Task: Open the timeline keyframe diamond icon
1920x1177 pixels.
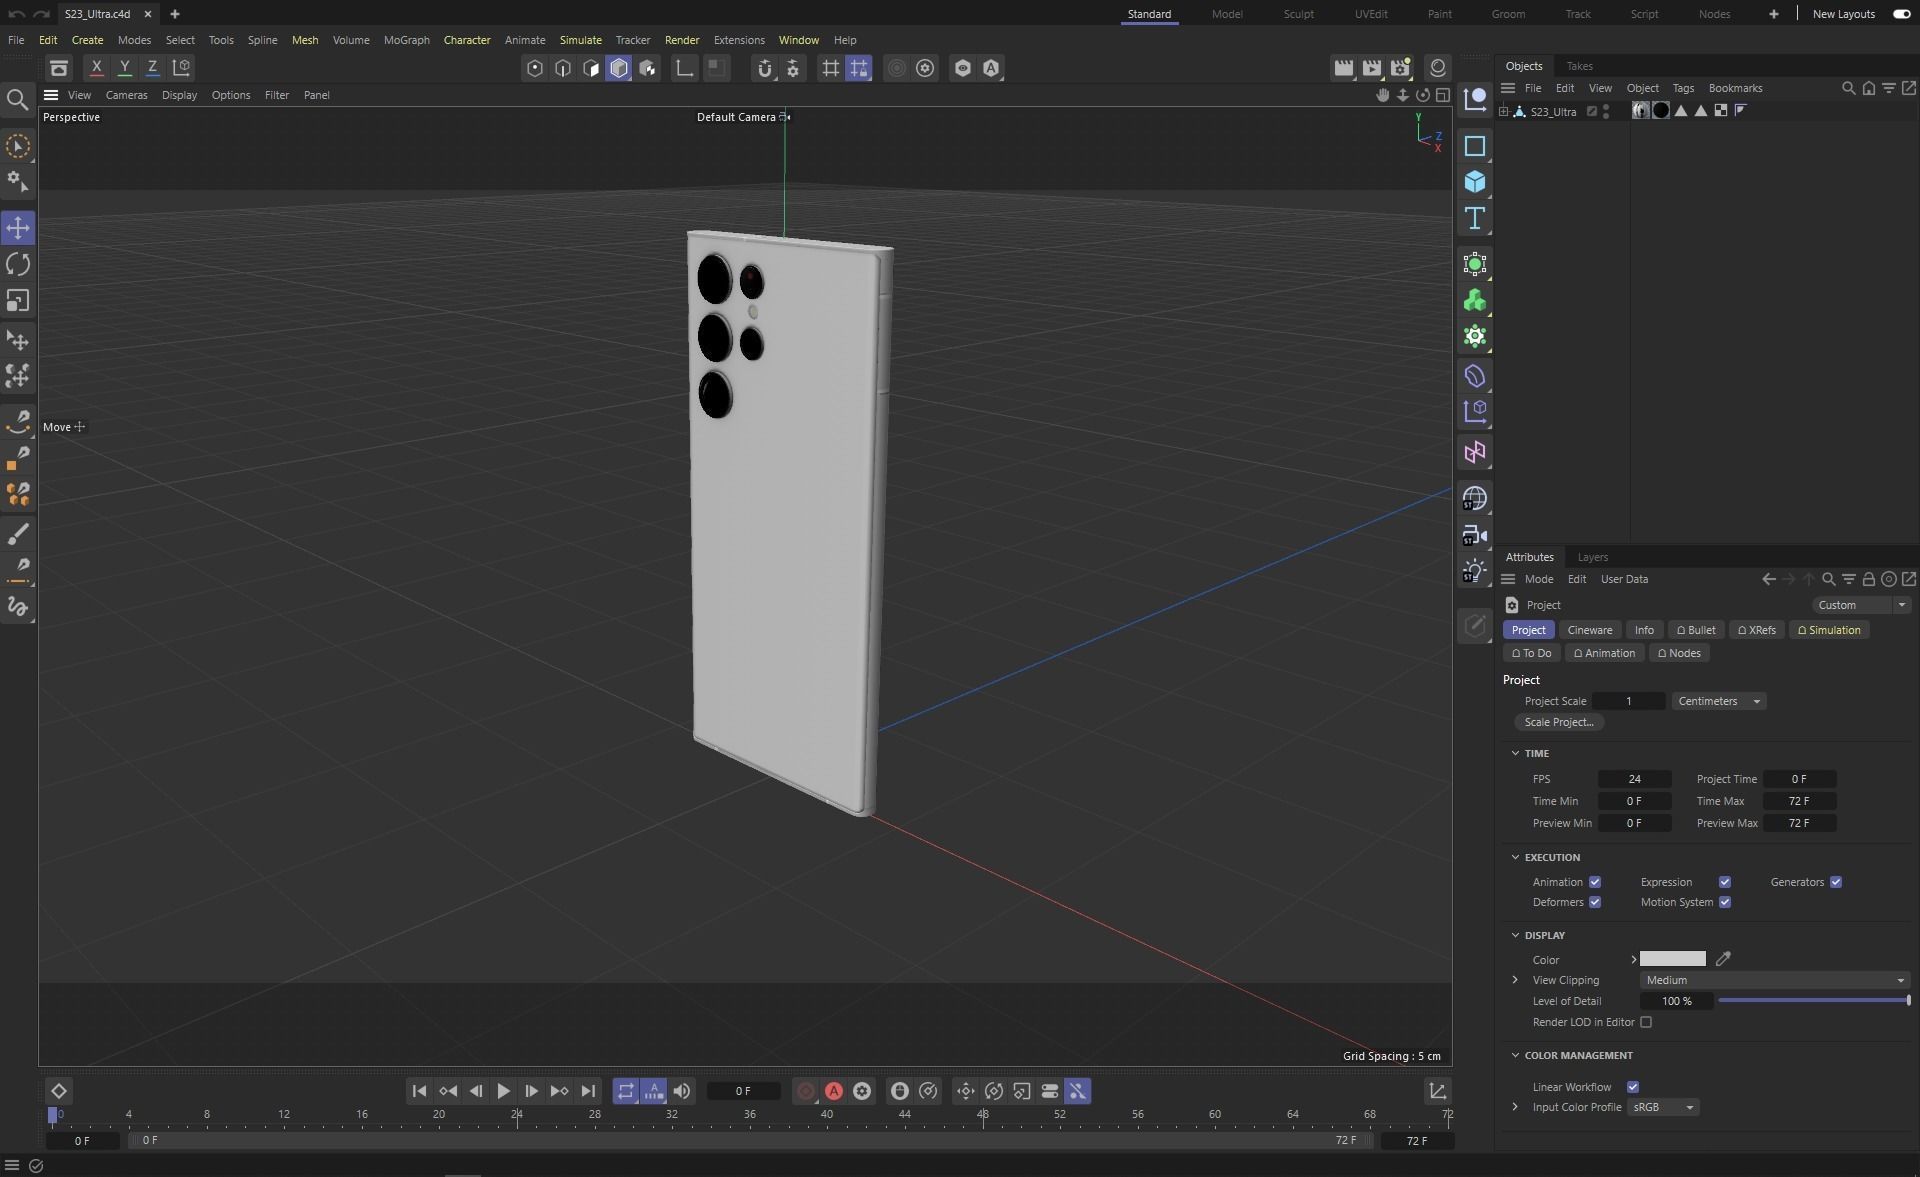Action: (58, 1091)
